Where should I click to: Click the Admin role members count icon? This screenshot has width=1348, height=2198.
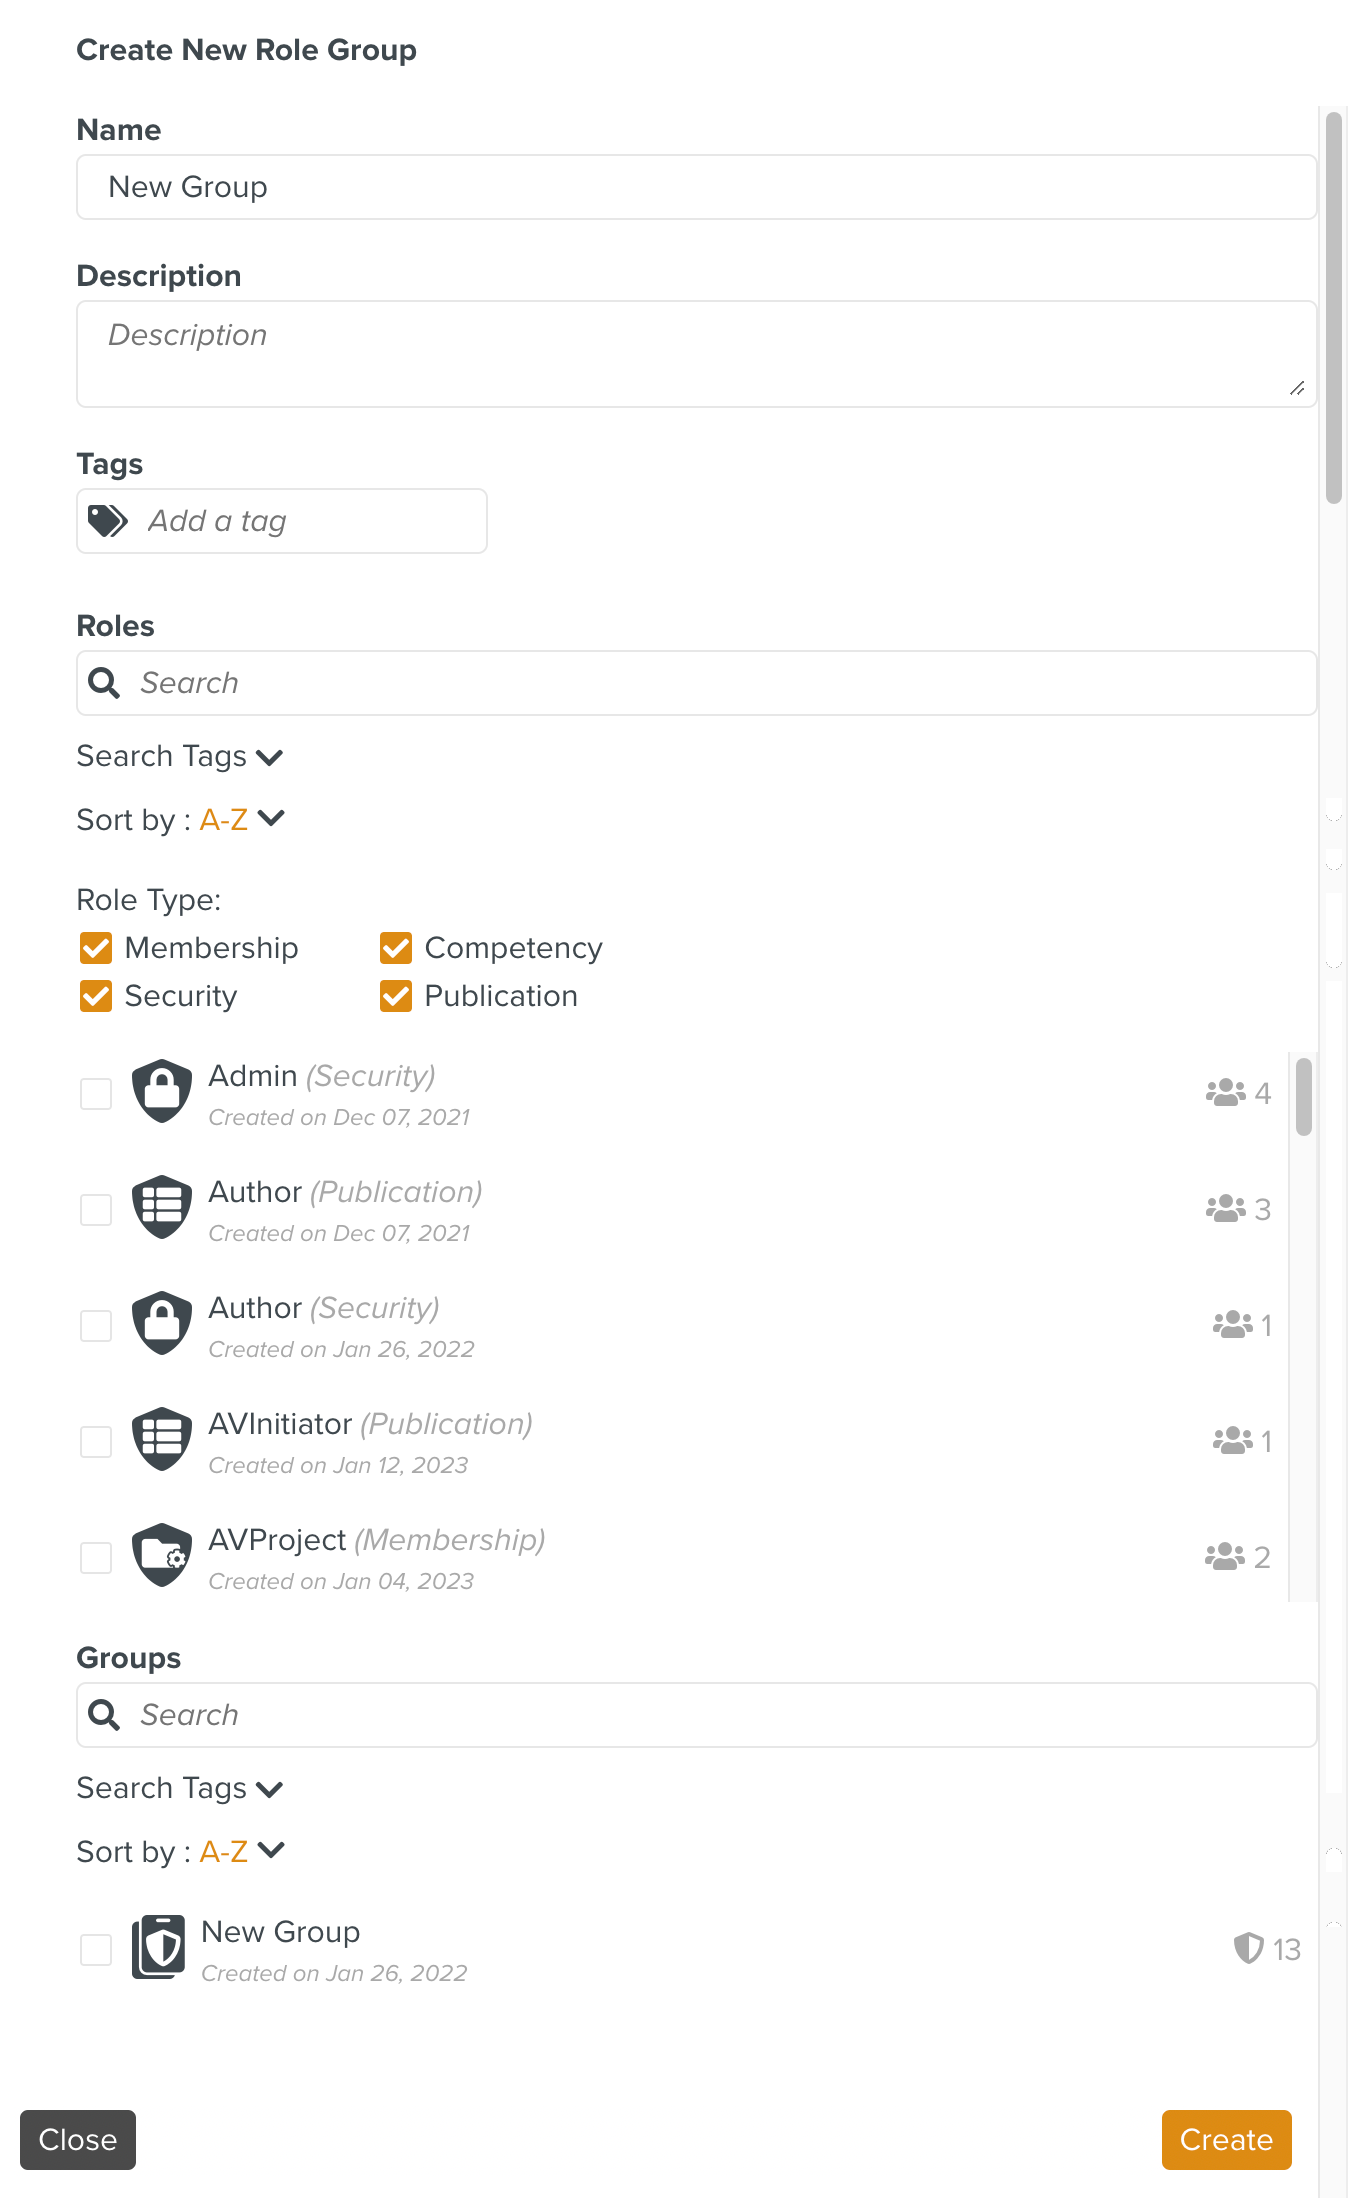point(1225,1093)
